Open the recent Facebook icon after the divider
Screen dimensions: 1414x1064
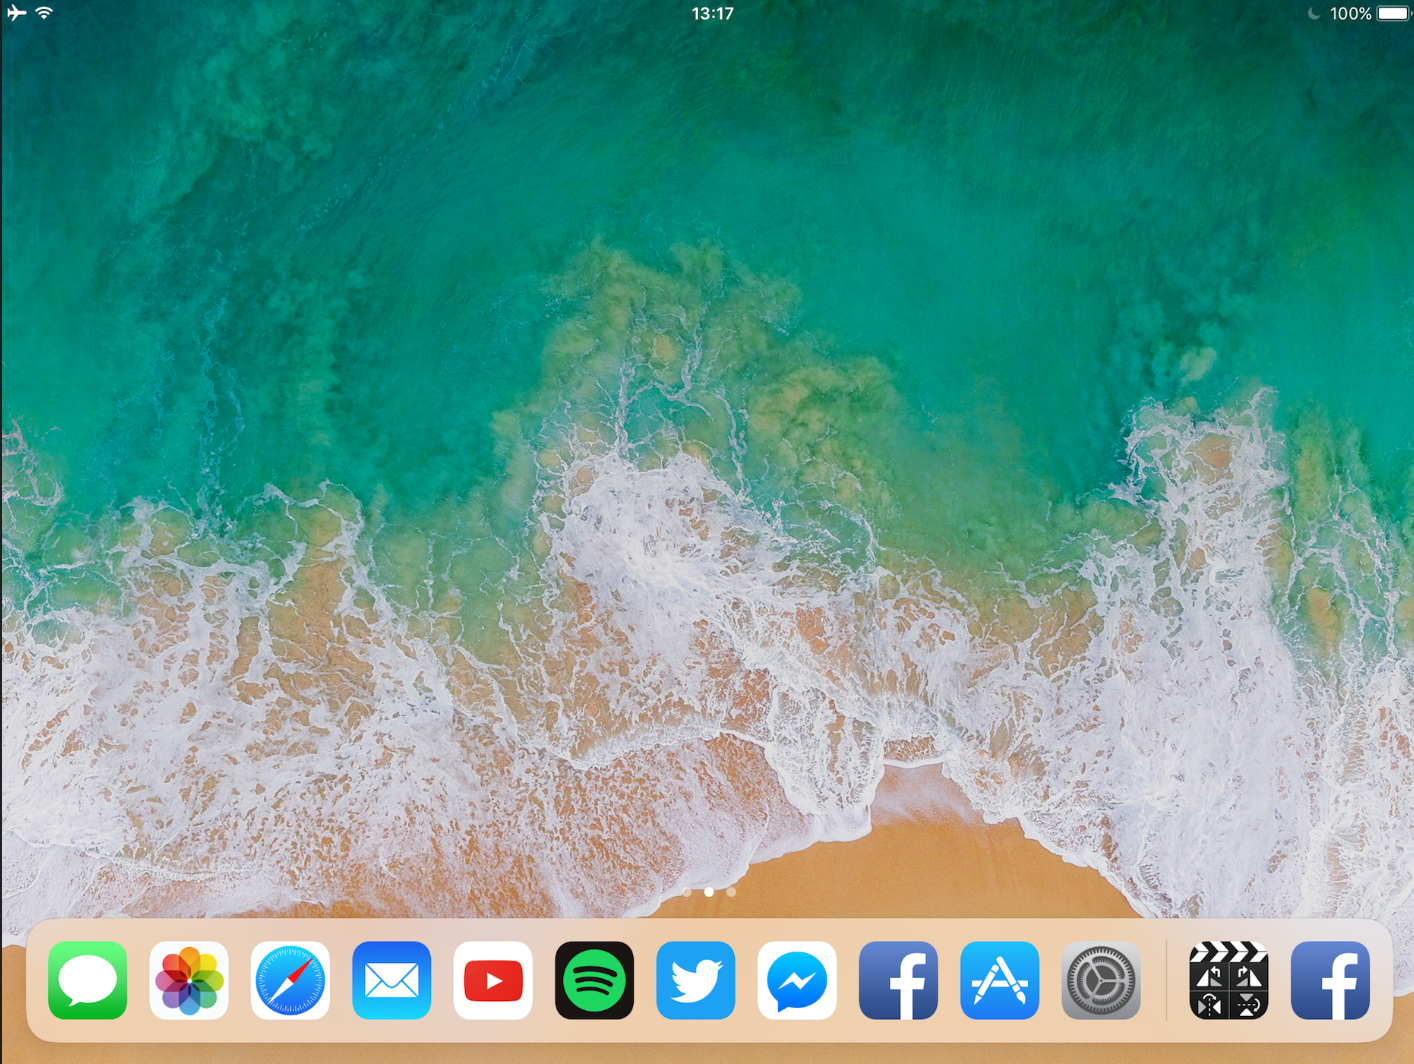1330,980
